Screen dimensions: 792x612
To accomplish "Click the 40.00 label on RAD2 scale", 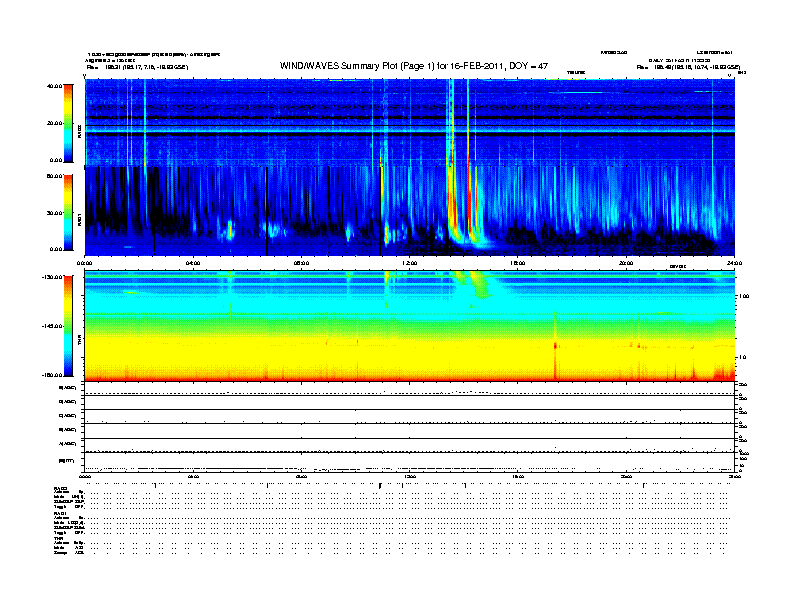I will pyautogui.click(x=54, y=86).
